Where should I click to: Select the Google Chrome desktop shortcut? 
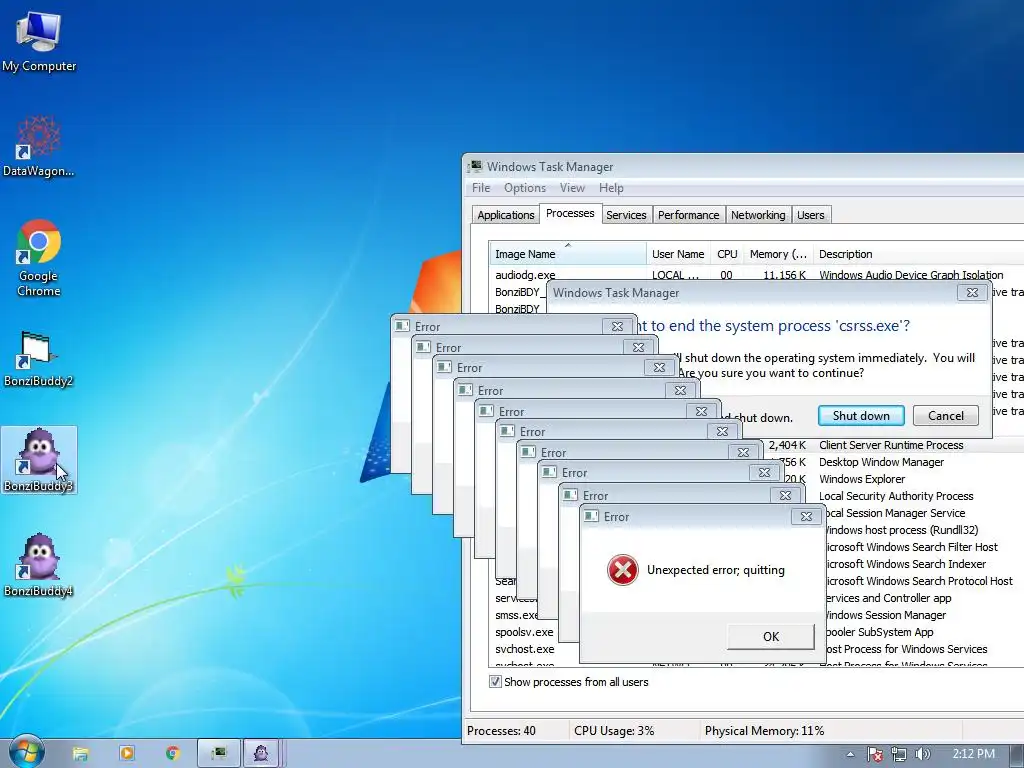click(39, 258)
